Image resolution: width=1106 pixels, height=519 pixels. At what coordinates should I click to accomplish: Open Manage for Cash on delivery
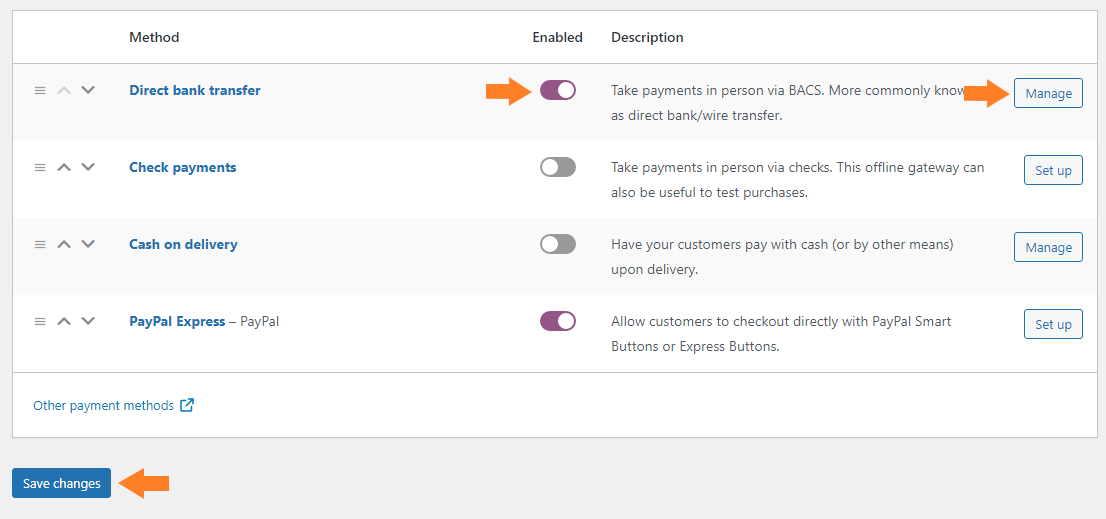(1048, 247)
